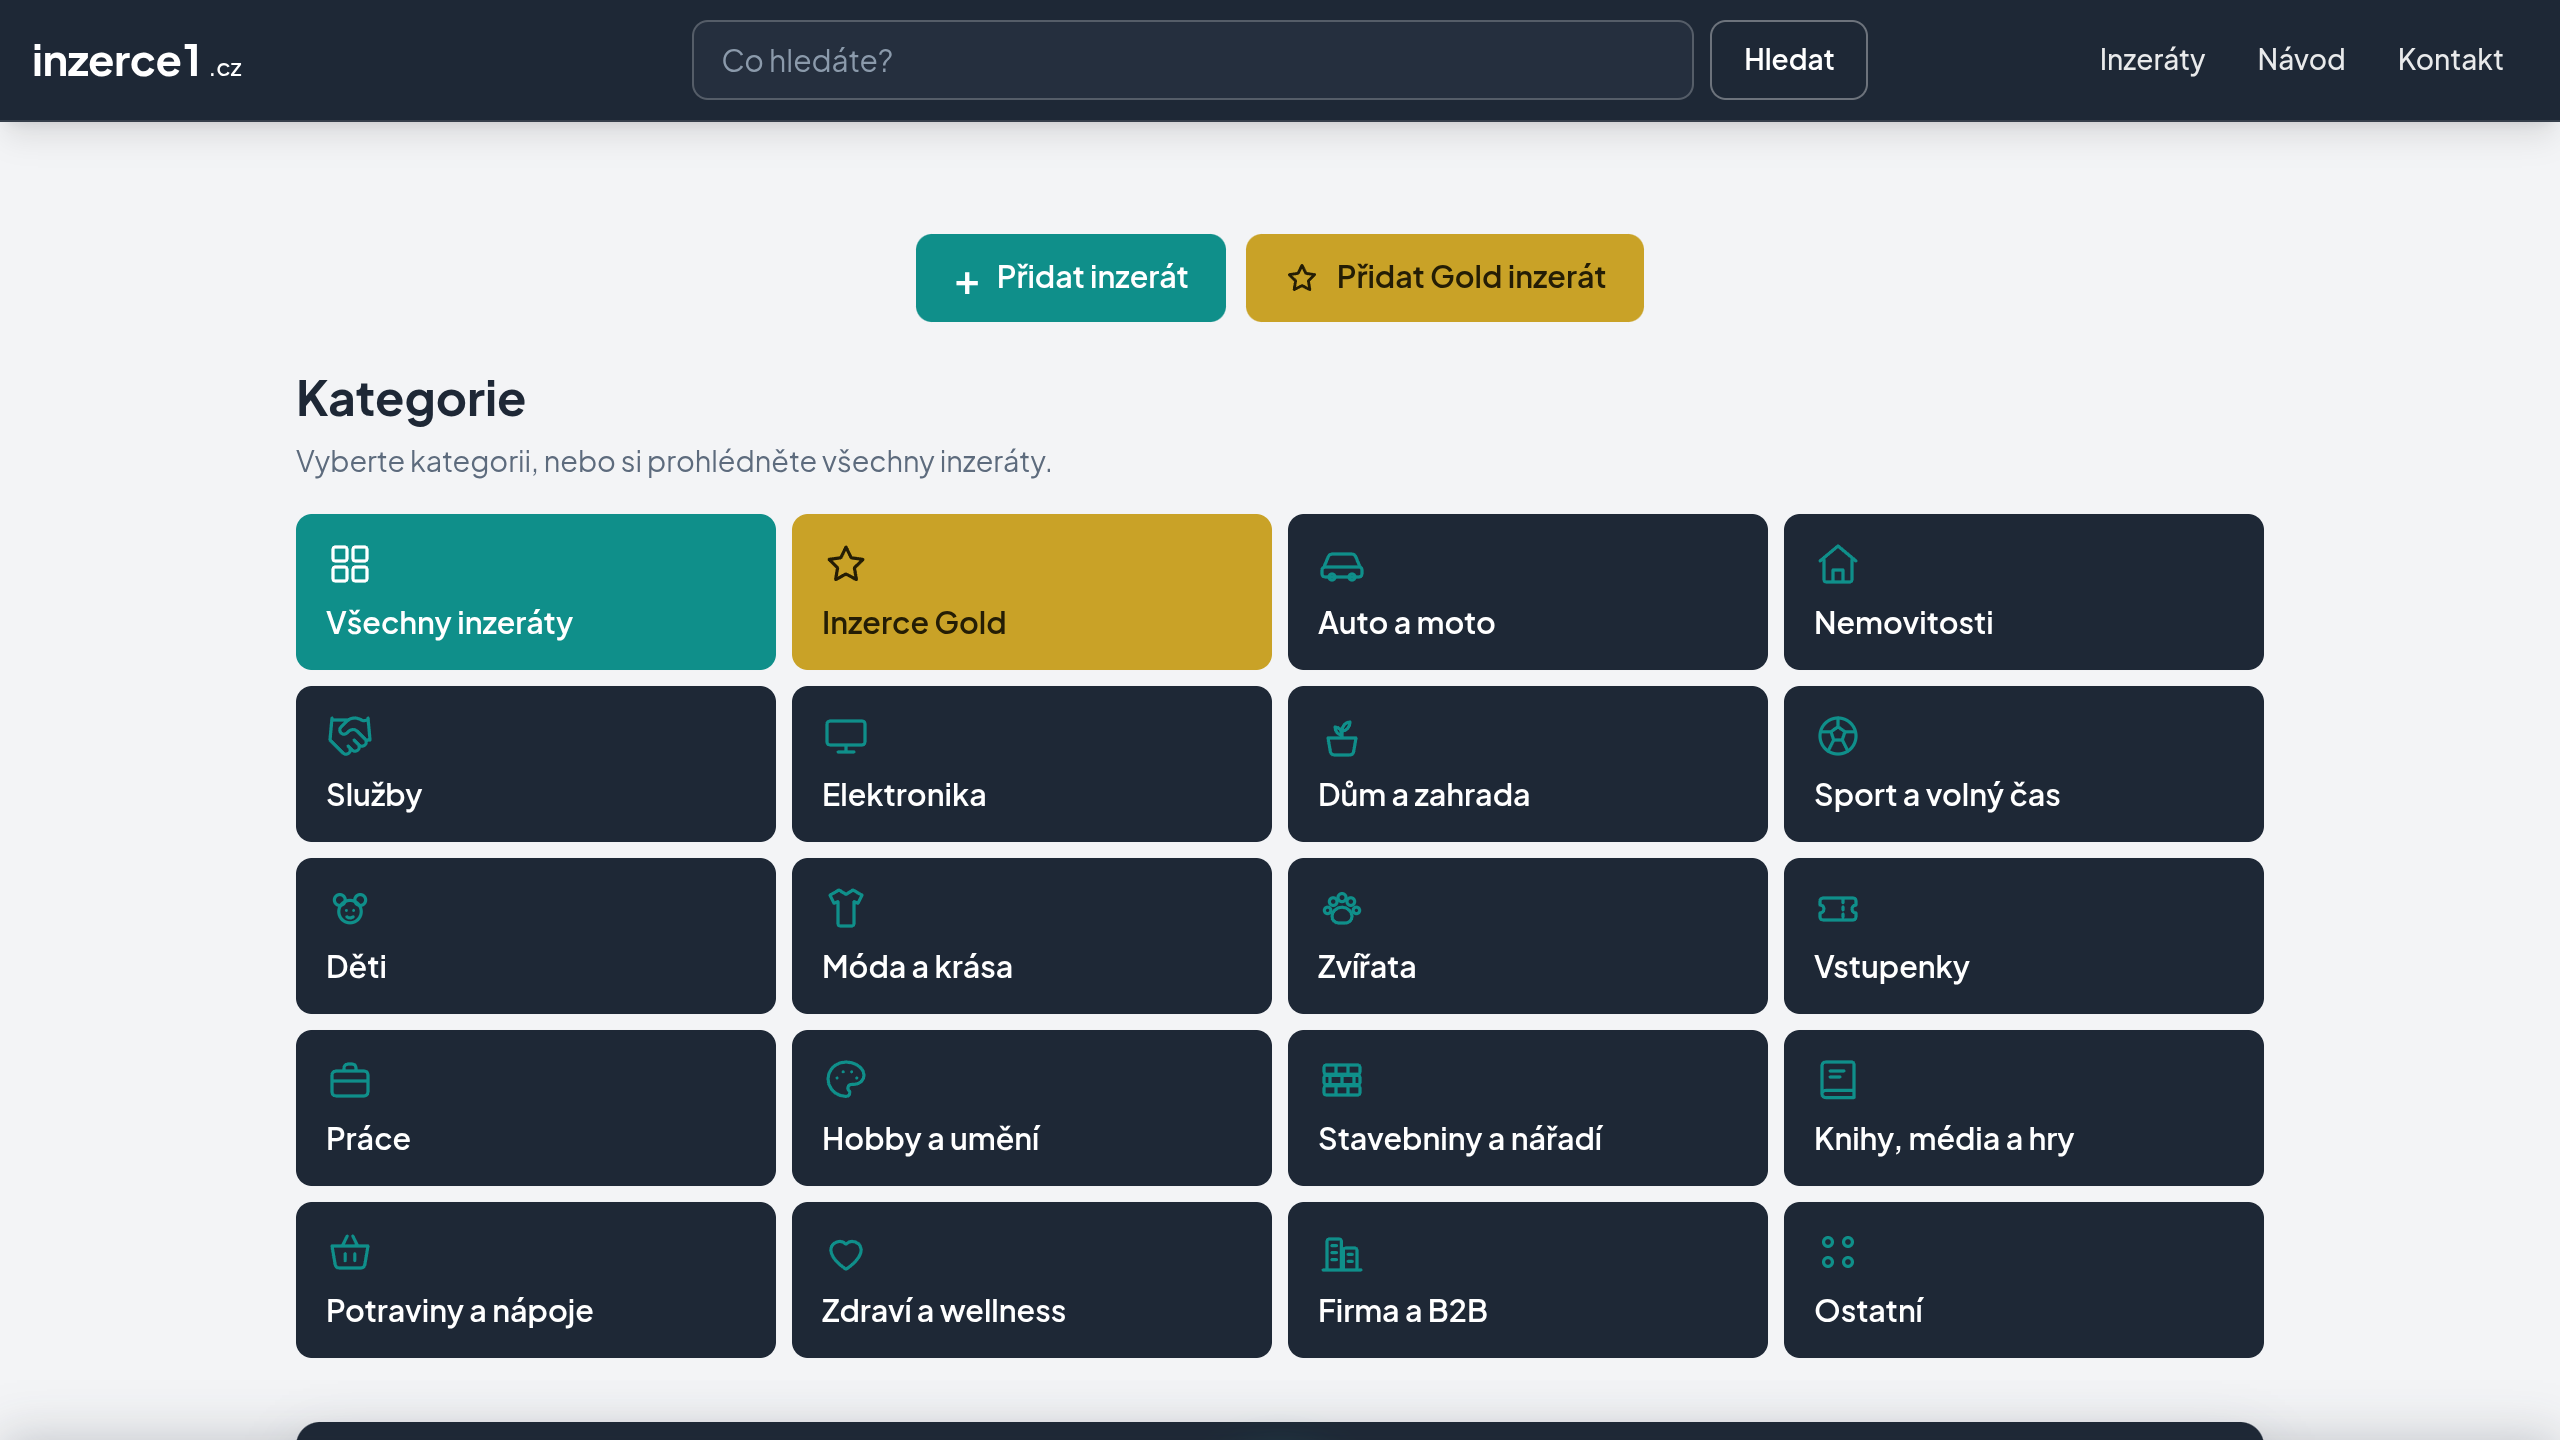Viewport: 2560px width, 1440px height.
Task: Open the Ostatní category label
Action: click(x=1868, y=1311)
